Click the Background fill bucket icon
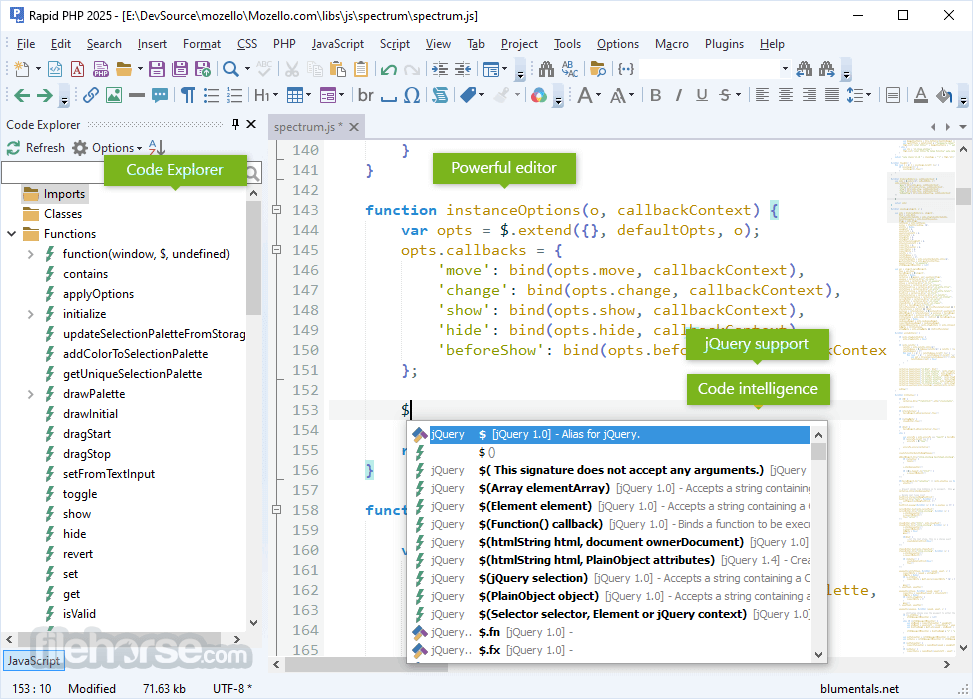973x699 pixels. [x=944, y=95]
